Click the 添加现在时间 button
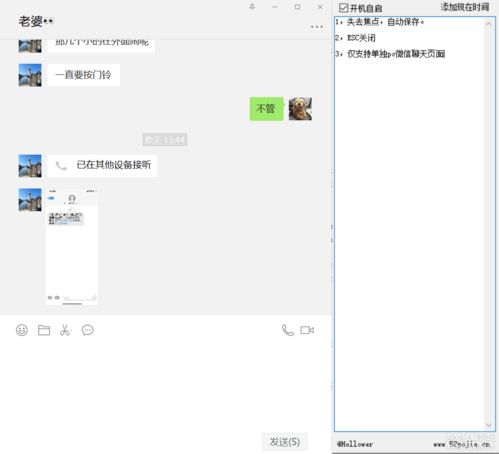This screenshot has width=499, height=454. (x=465, y=7)
